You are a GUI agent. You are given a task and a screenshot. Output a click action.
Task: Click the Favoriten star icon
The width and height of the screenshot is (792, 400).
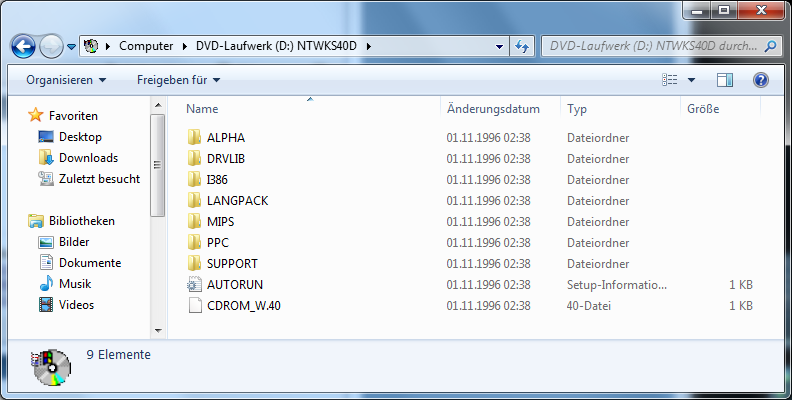click(x=36, y=115)
